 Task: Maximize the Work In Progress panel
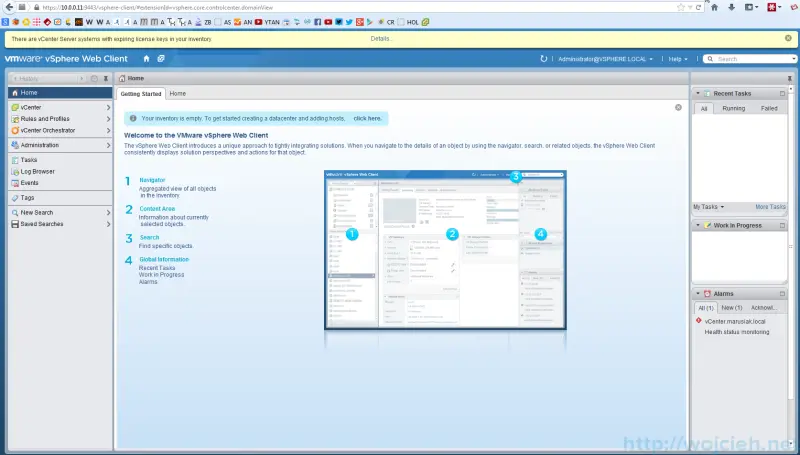tap(782, 225)
